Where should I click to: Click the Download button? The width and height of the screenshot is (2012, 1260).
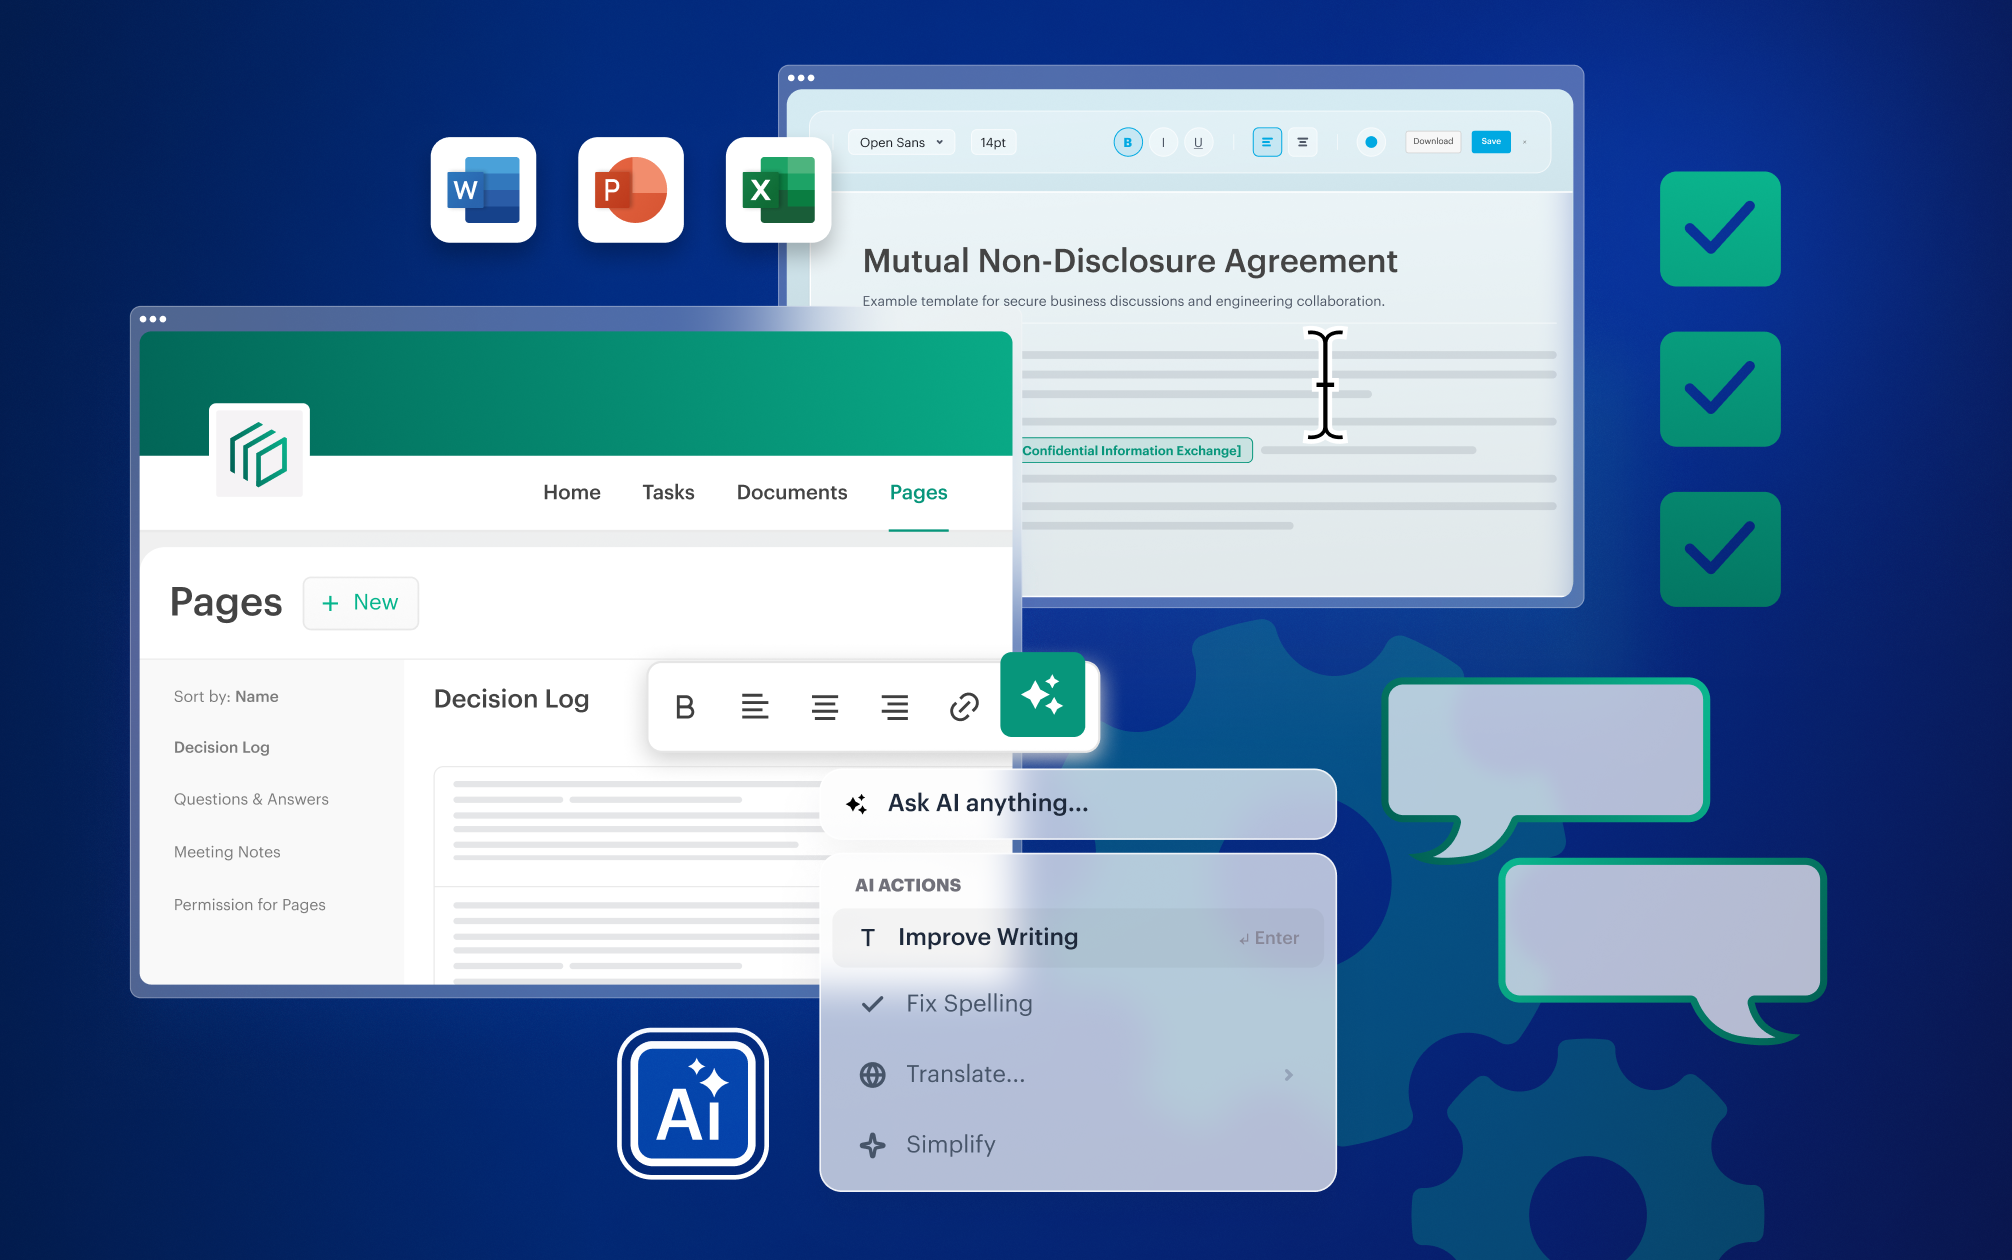coord(1433,142)
